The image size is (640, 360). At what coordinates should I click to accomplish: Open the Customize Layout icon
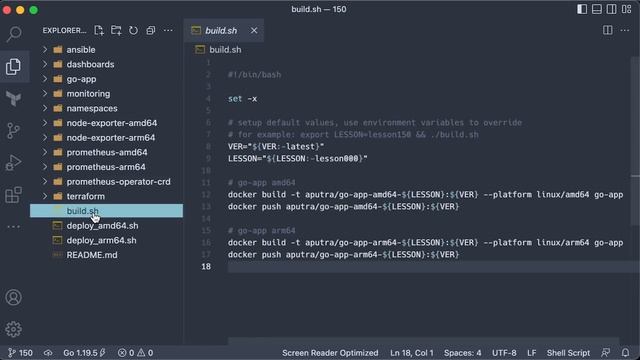pos(627,9)
